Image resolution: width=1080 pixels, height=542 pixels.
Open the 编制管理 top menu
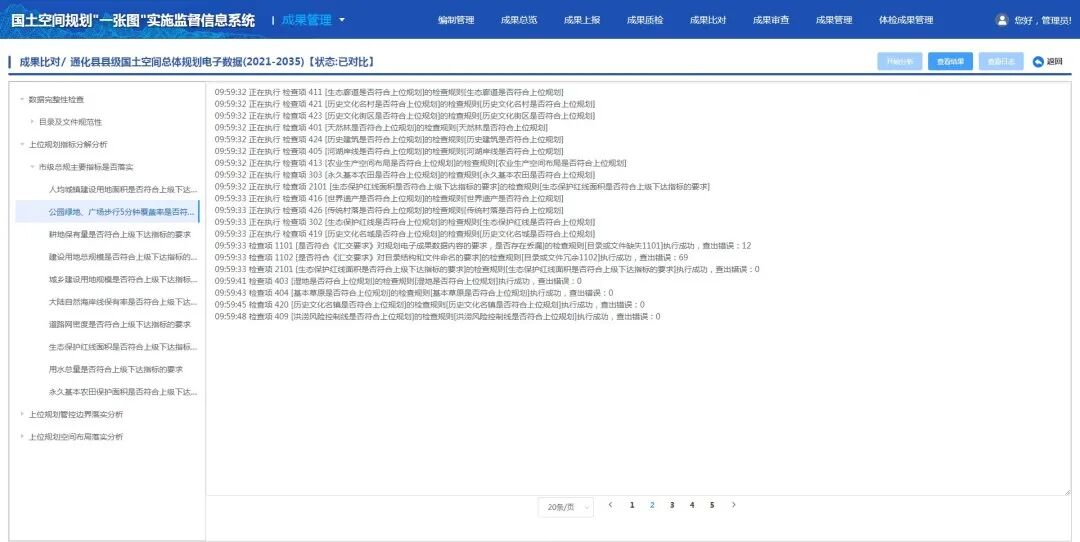[x=456, y=20]
